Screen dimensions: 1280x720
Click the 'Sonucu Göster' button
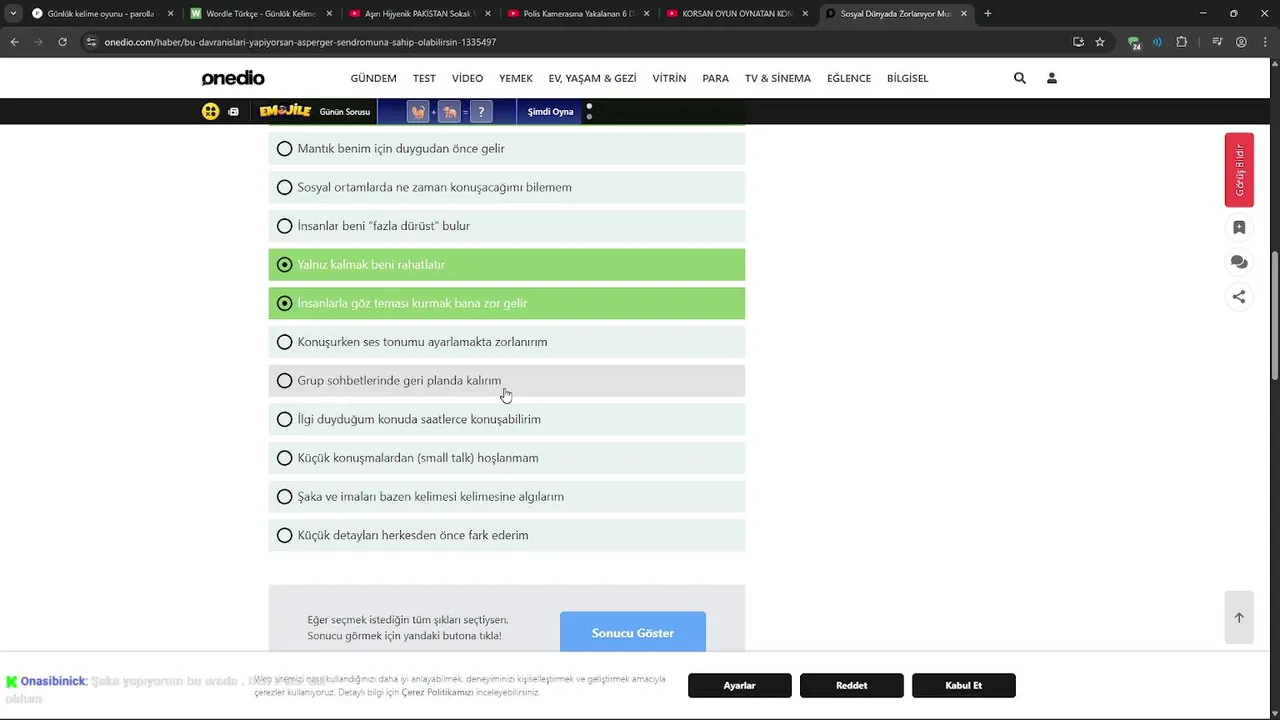coord(633,632)
